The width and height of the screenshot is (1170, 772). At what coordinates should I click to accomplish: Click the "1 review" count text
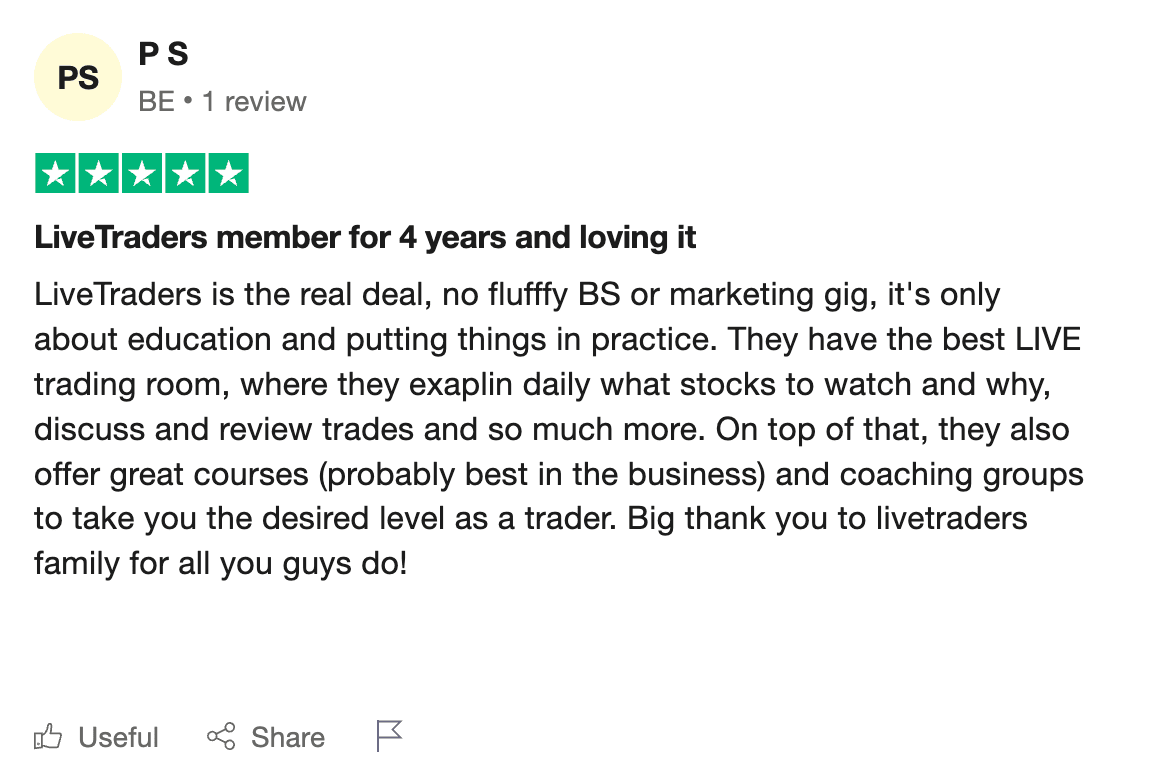pos(254,102)
